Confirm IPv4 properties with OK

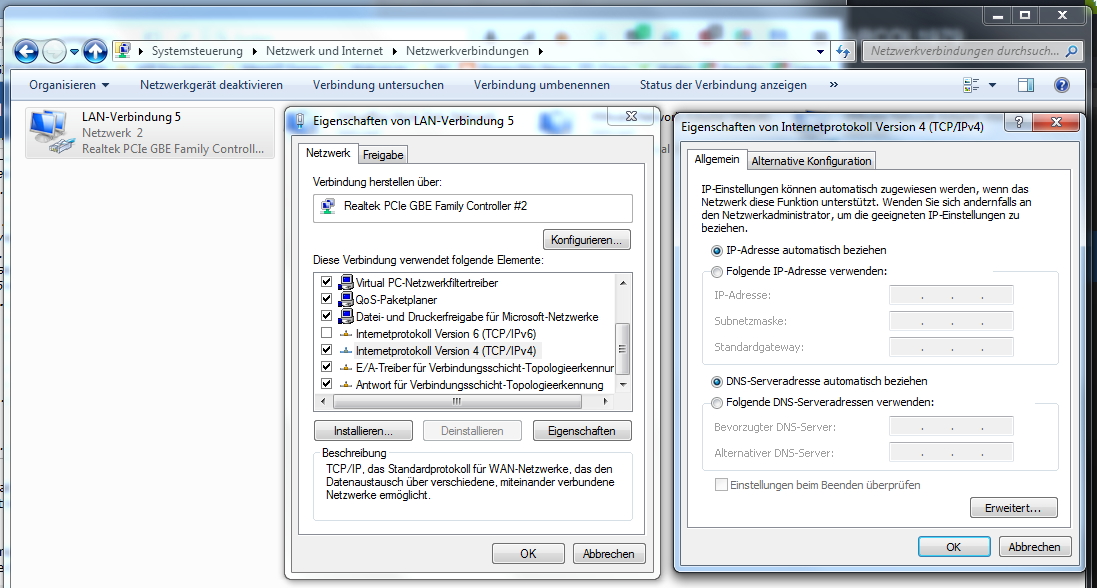pos(954,547)
